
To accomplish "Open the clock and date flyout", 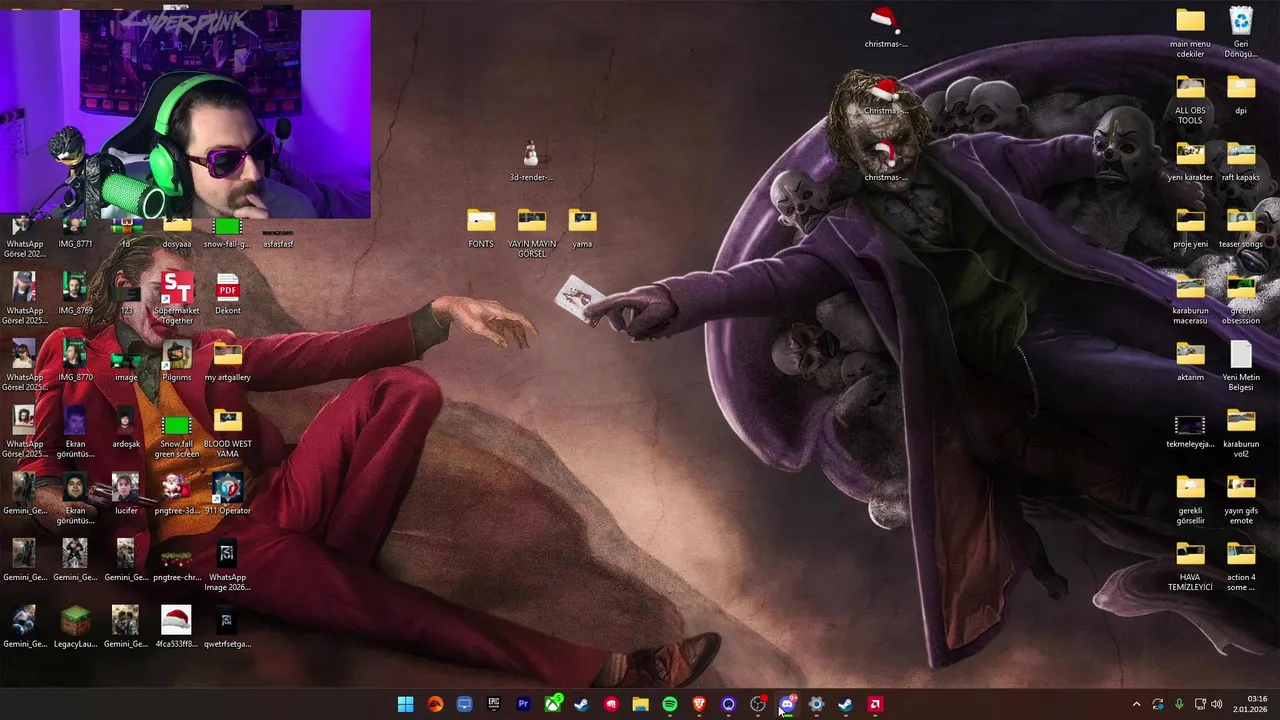I will pyautogui.click(x=1251, y=704).
